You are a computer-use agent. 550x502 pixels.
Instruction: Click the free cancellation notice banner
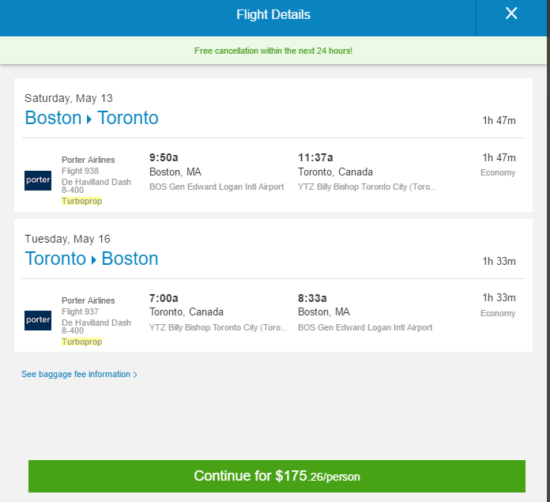[273, 51]
